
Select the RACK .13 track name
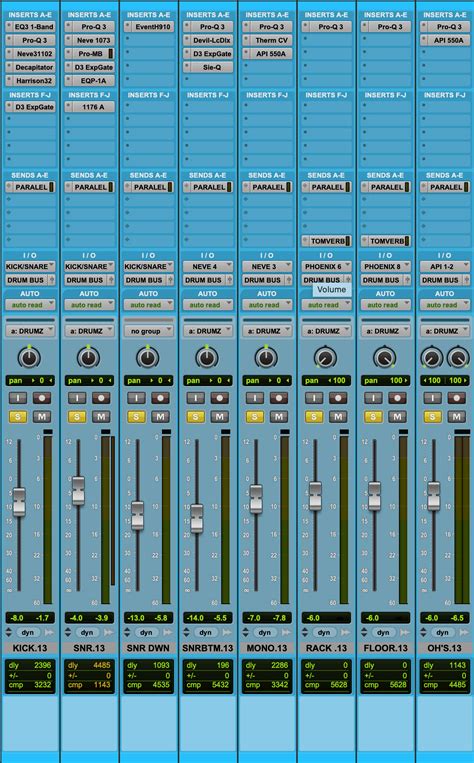point(326,648)
